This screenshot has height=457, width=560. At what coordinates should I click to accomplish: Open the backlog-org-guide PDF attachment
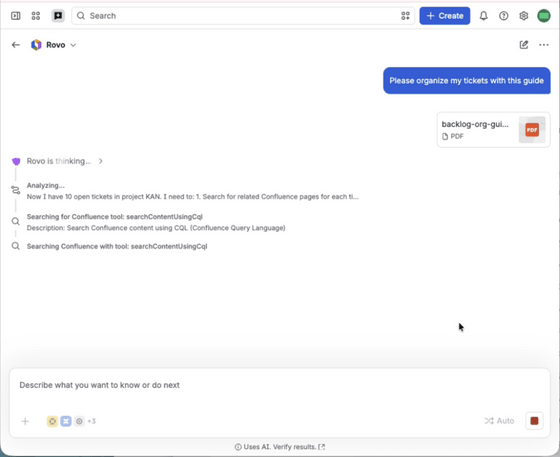[494, 130]
